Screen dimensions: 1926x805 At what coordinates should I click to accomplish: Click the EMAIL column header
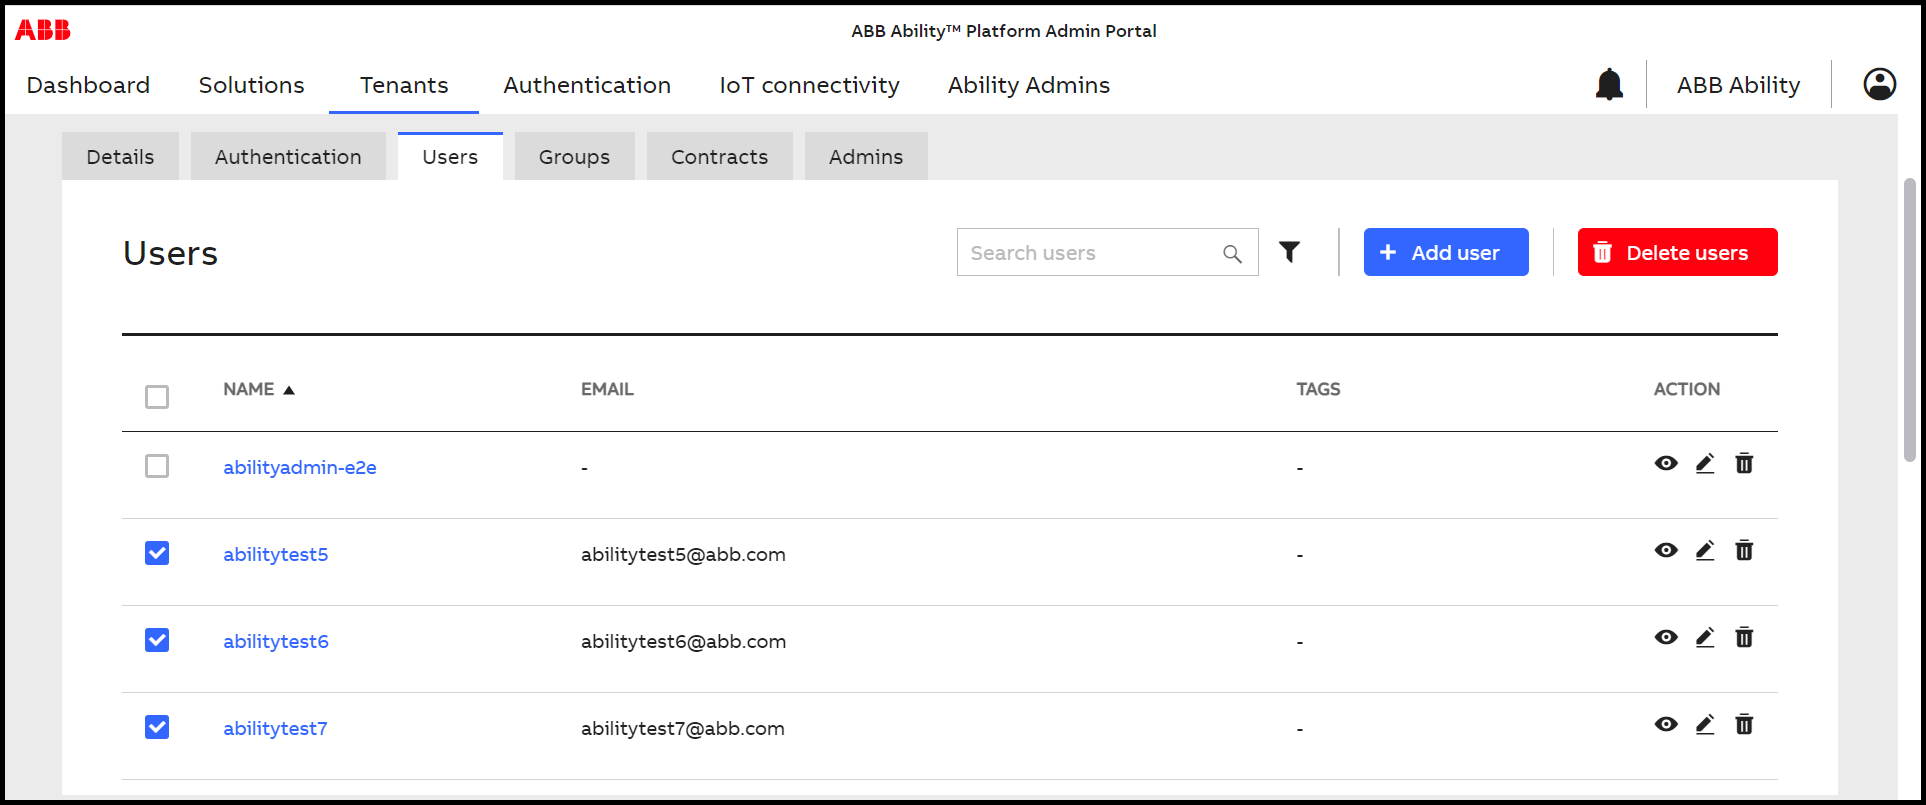tap(607, 389)
